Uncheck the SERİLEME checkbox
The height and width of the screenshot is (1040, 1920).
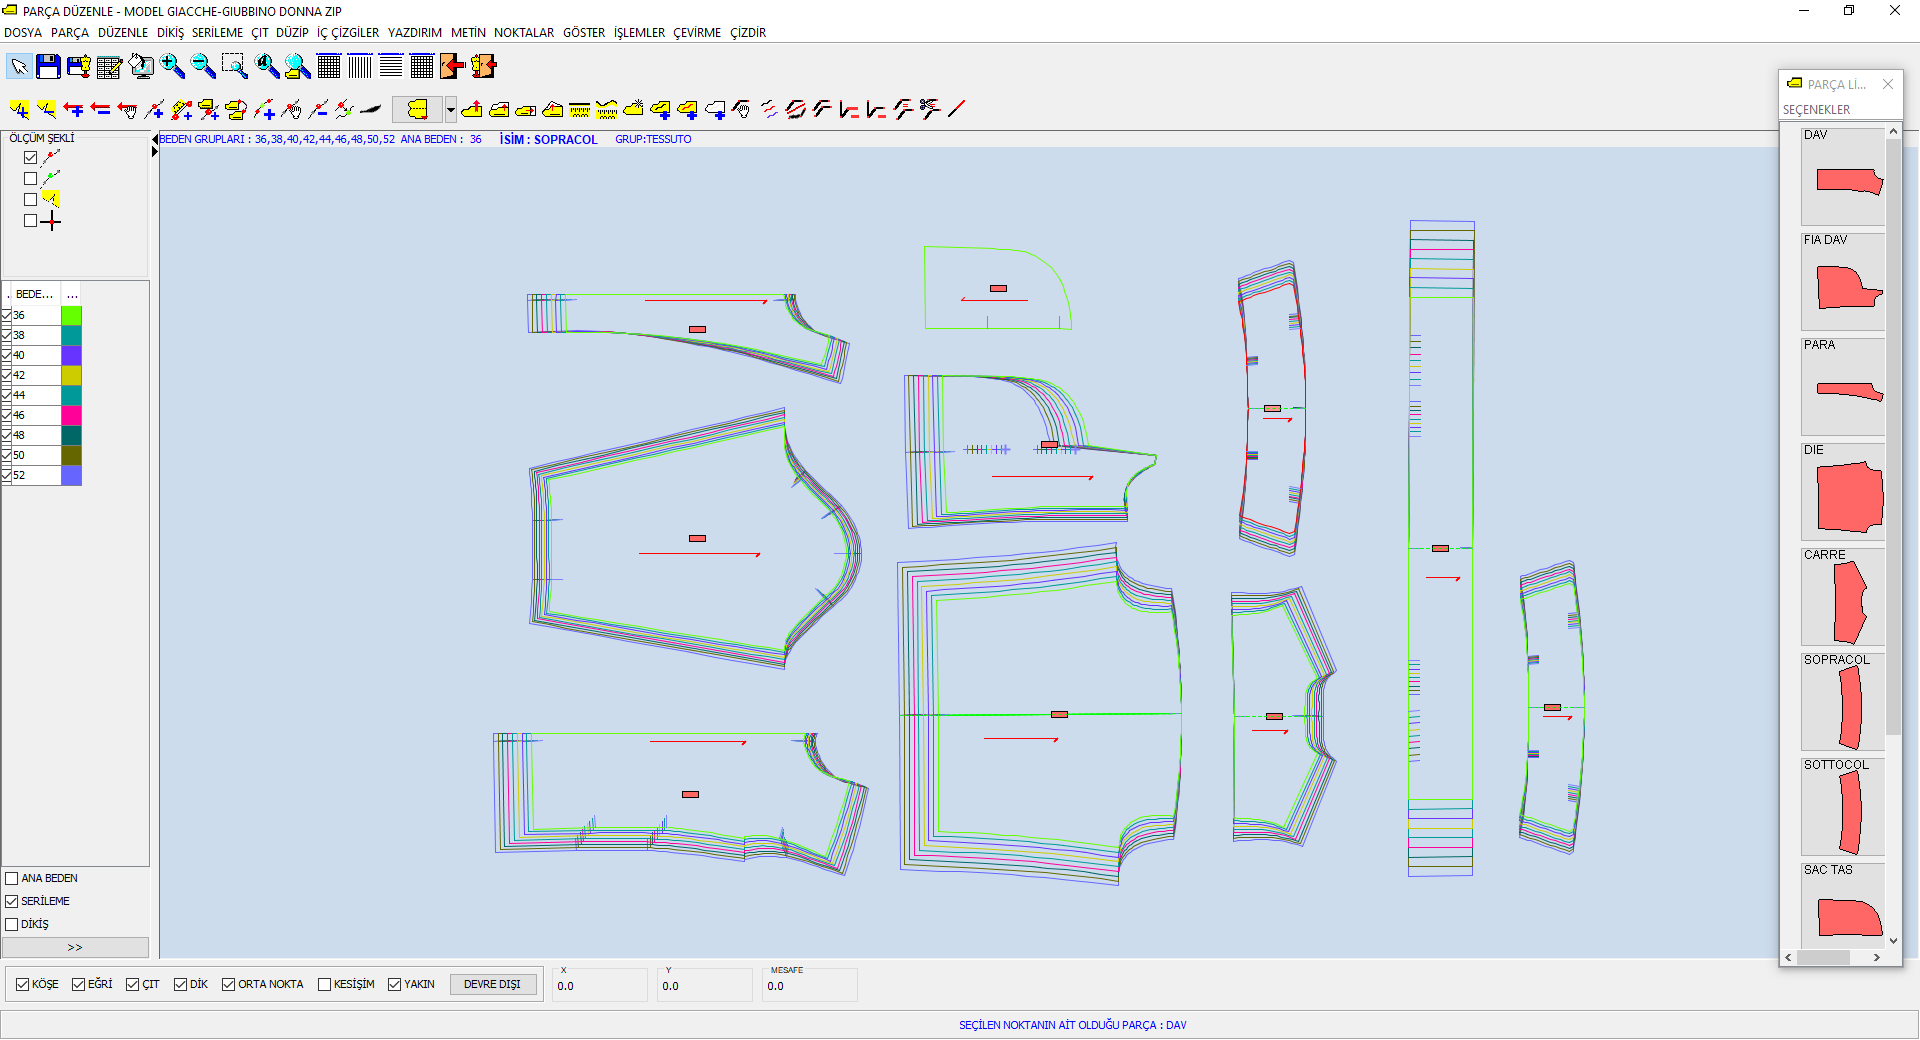tap(12, 902)
